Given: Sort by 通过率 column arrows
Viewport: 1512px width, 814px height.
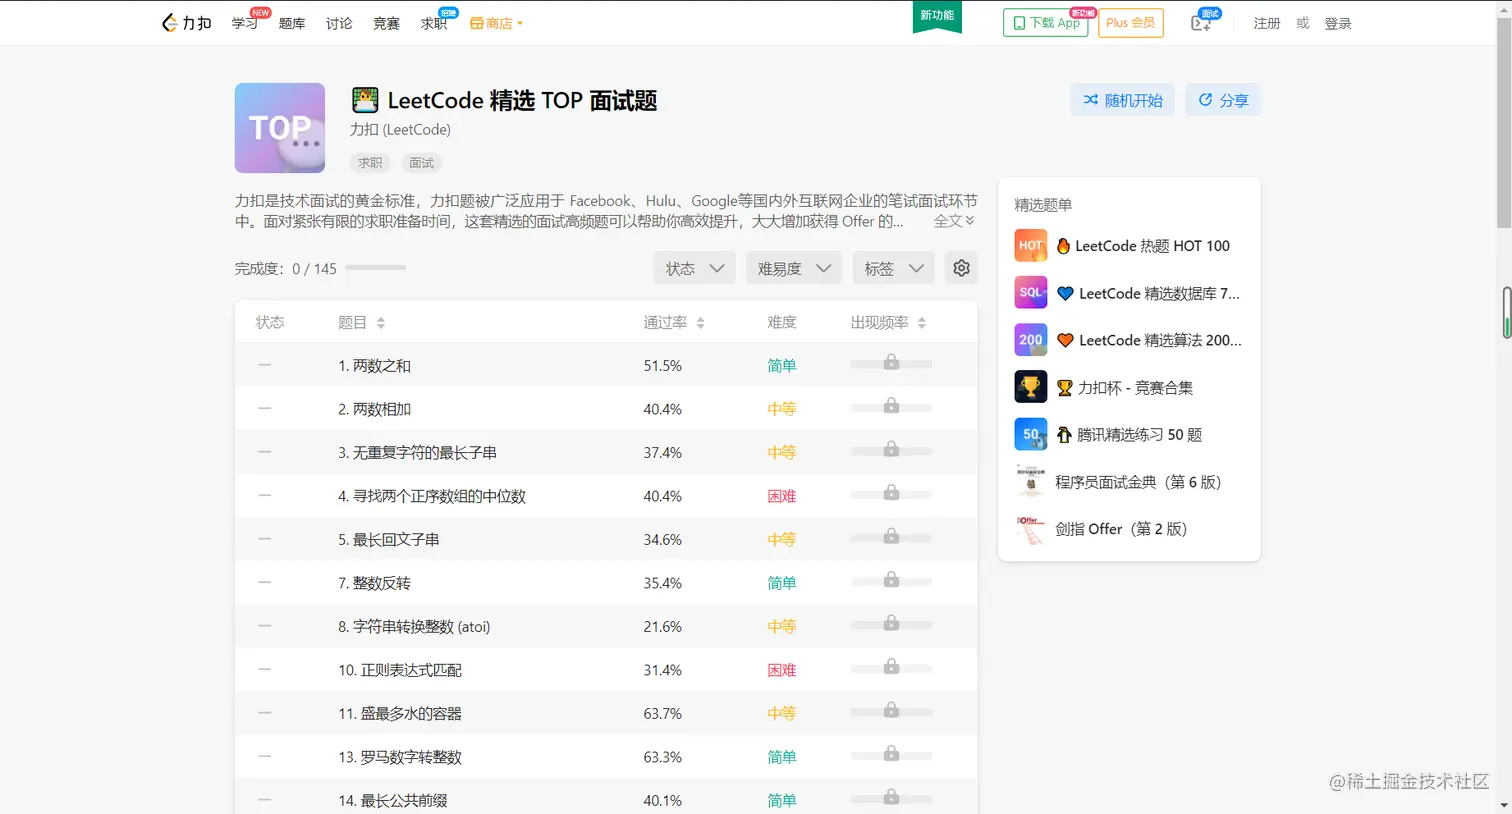Looking at the screenshot, I should pos(700,323).
